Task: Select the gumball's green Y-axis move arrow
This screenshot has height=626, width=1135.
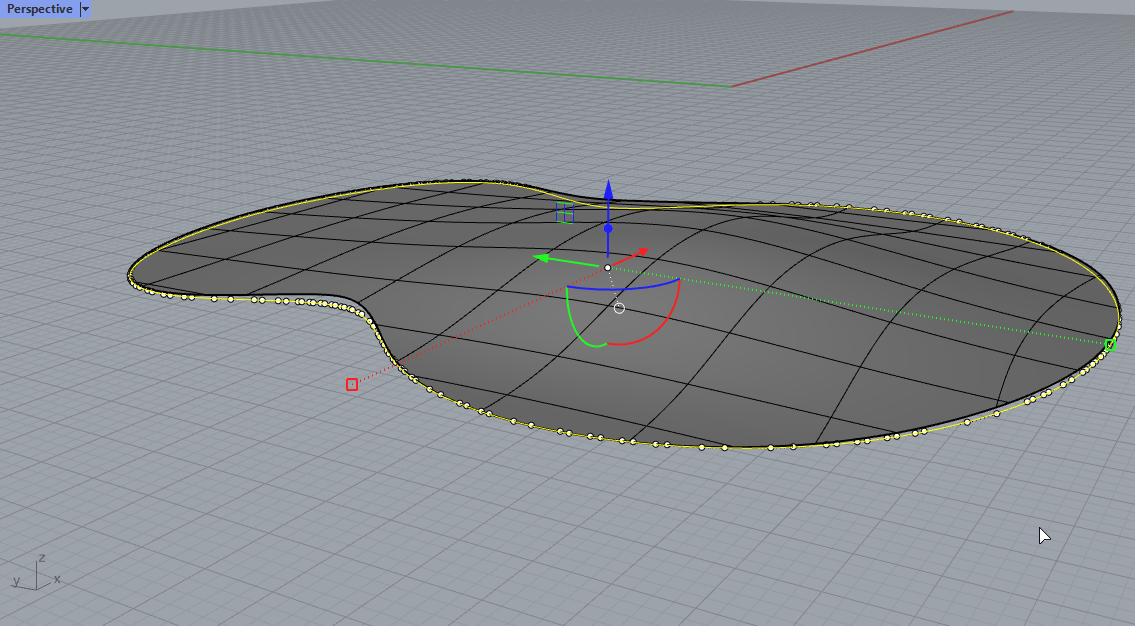Action: click(x=548, y=258)
